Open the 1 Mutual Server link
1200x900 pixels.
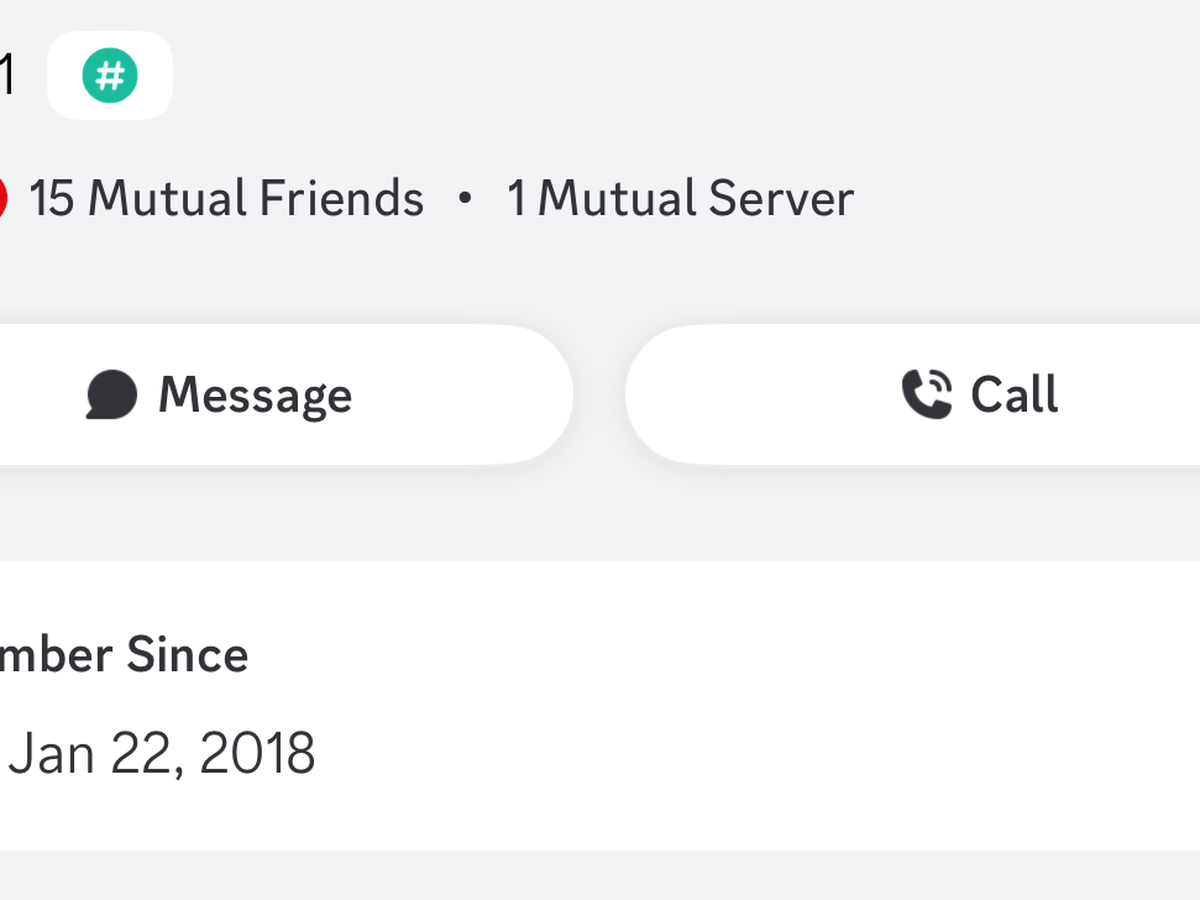pyautogui.click(x=680, y=198)
